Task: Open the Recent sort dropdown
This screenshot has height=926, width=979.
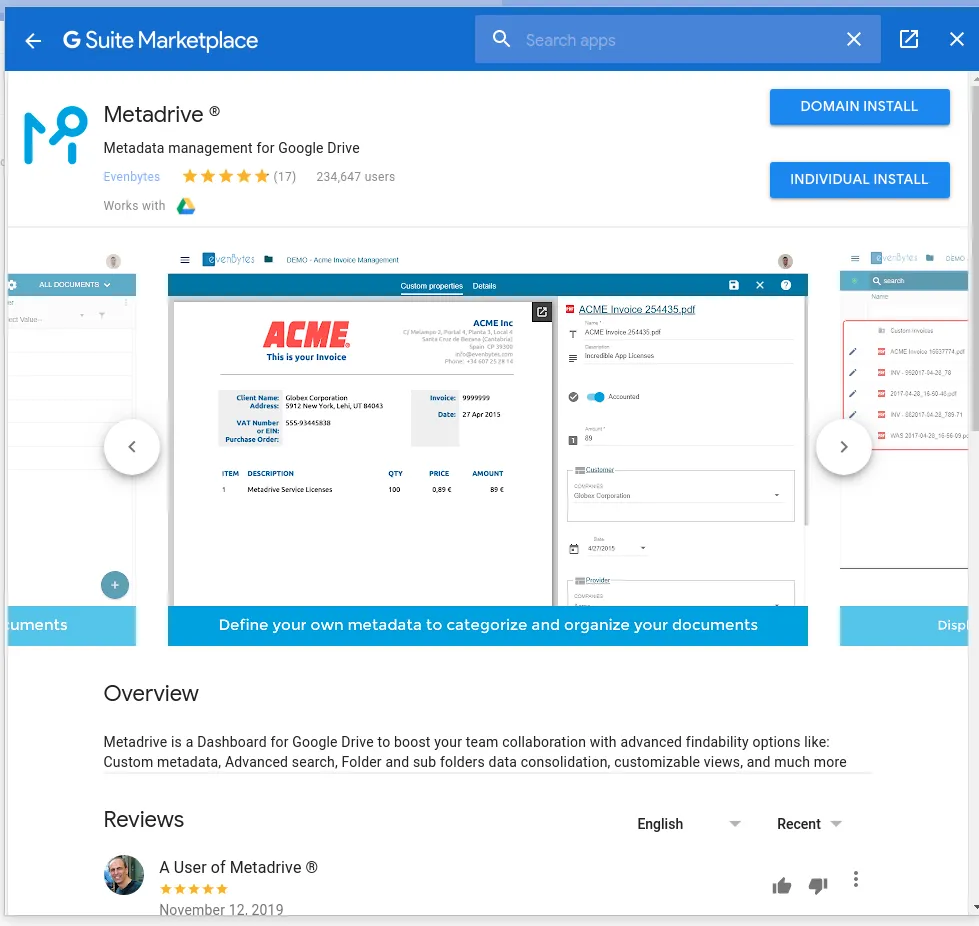Action: [x=809, y=824]
